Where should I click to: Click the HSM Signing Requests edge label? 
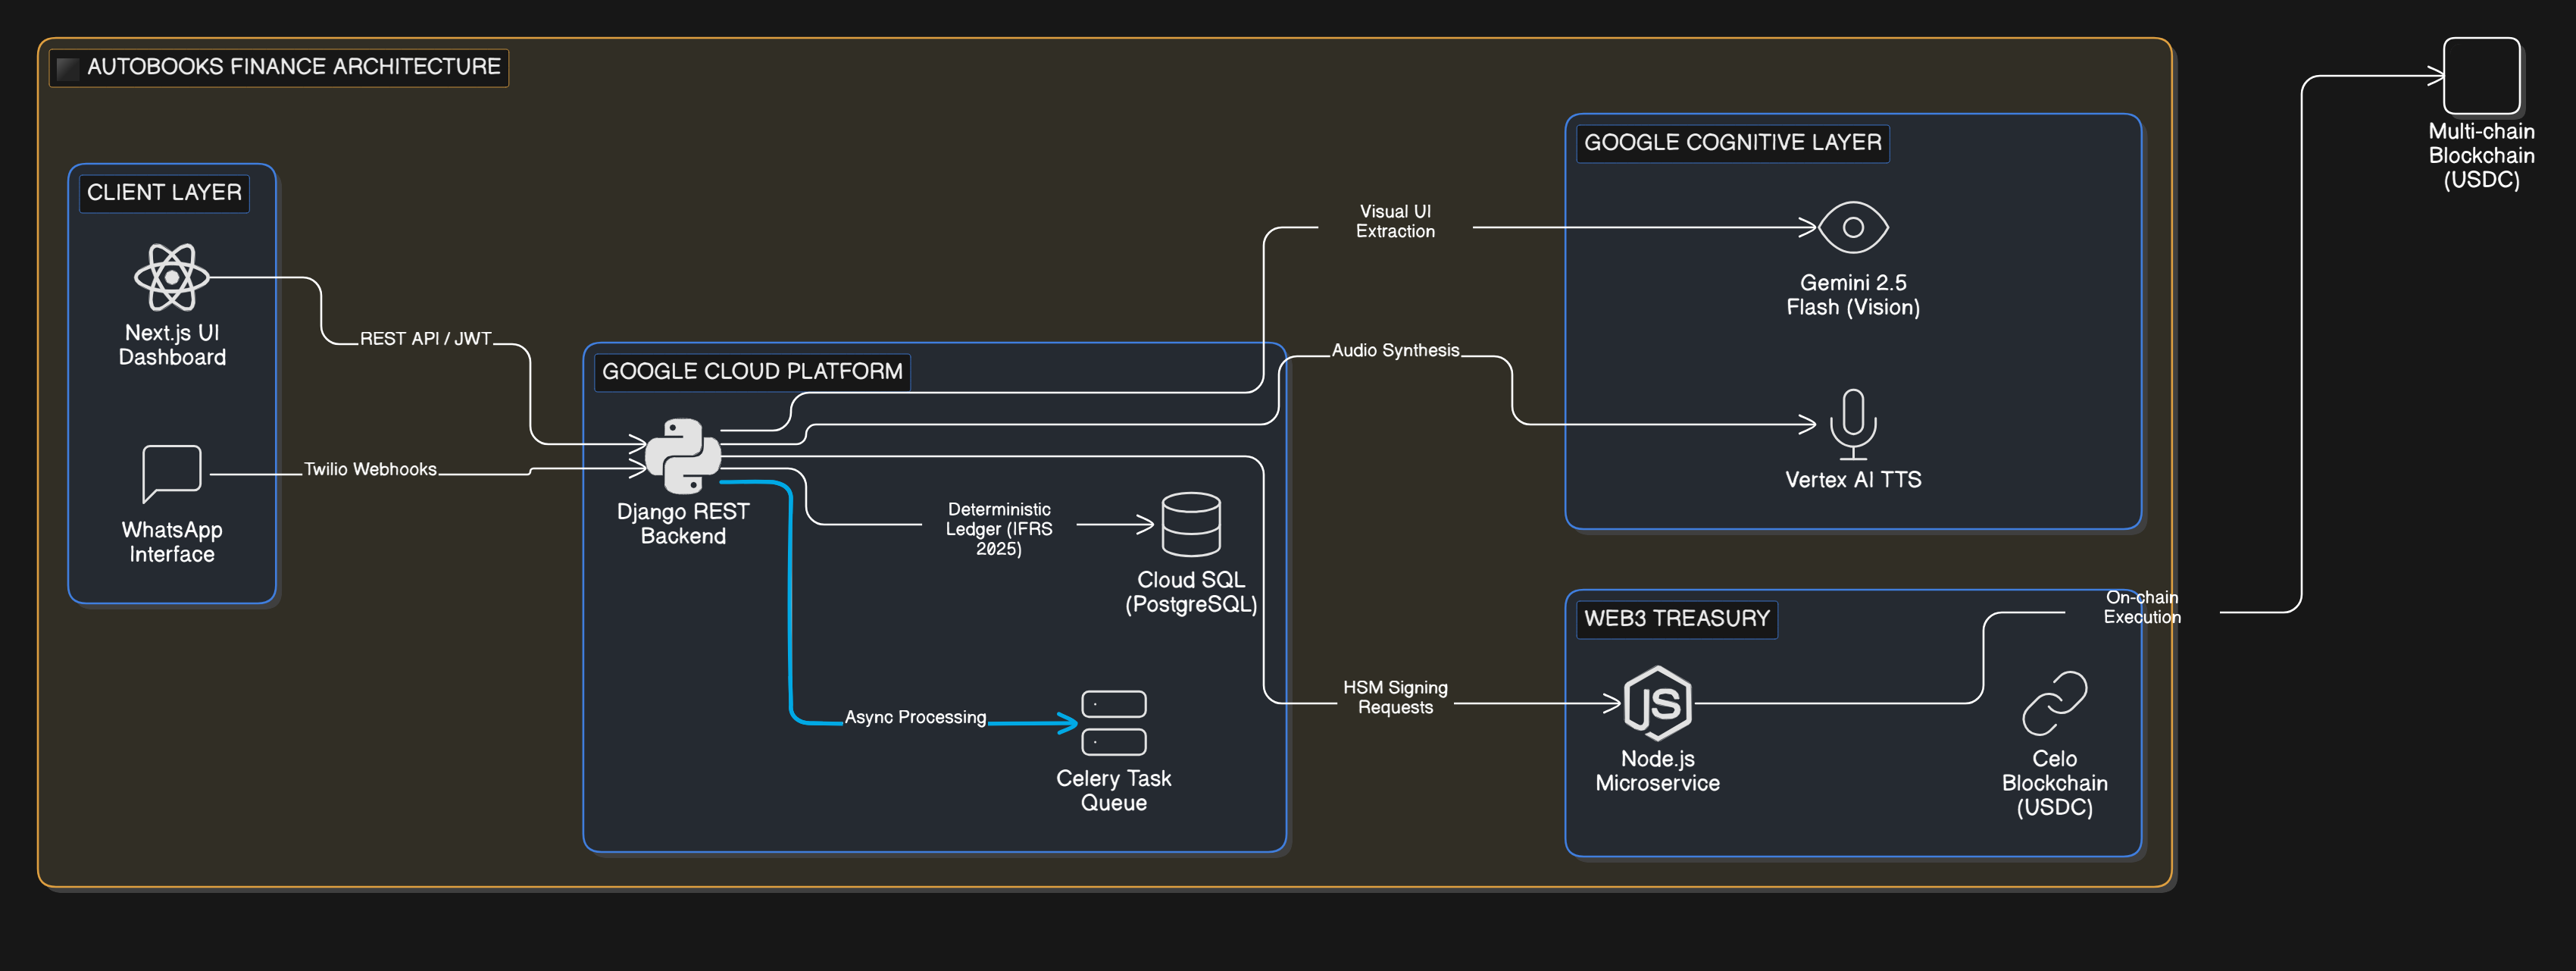[1394, 697]
